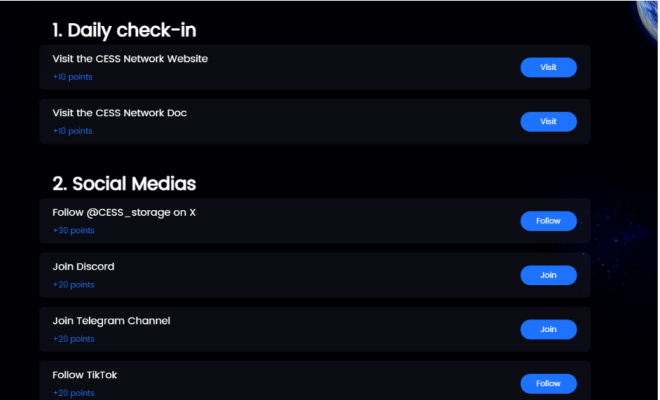660x400 pixels.
Task: Click the 'Follow @CESS_storage on X' task text
Action: click(x=124, y=212)
